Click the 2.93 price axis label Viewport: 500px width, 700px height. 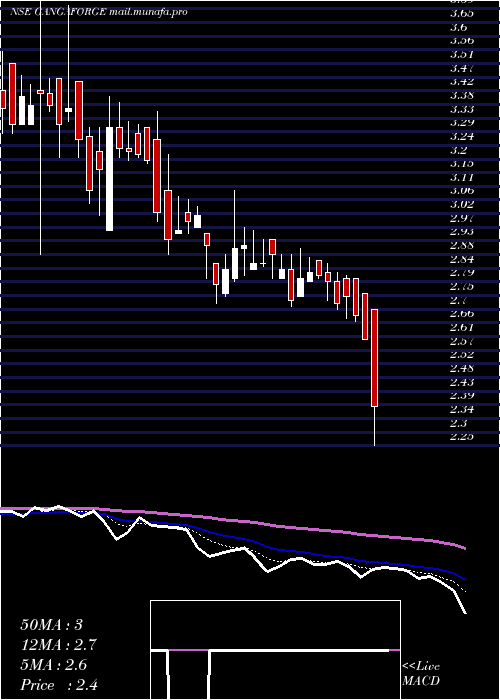coord(462,232)
